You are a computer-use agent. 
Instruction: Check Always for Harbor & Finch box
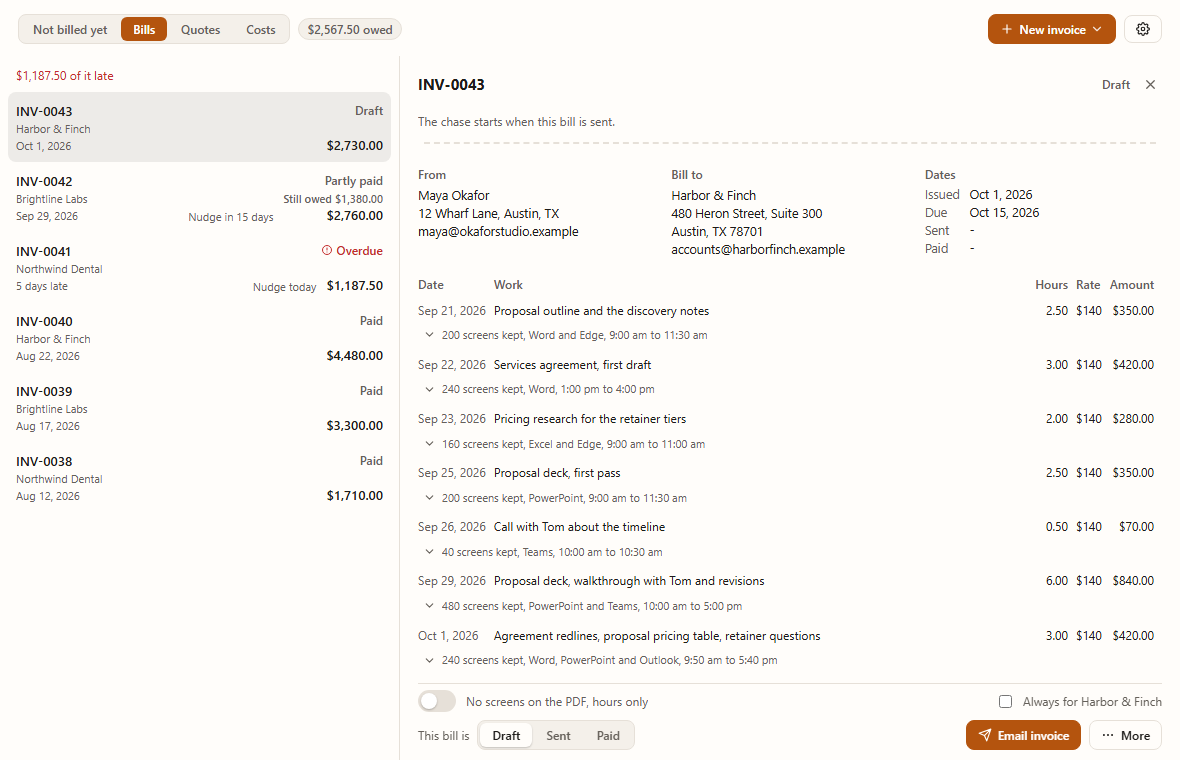click(x=1005, y=701)
